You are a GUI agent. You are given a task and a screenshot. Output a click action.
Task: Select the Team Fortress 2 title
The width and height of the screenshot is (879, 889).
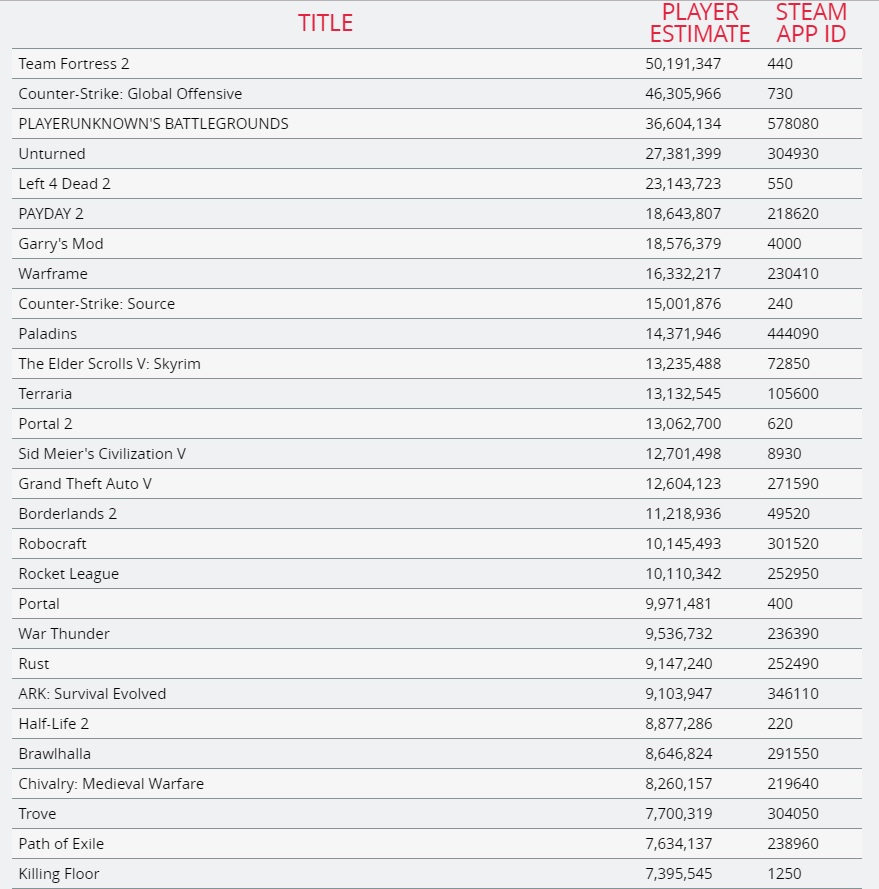pyautogui.click(x=74, y=64)
